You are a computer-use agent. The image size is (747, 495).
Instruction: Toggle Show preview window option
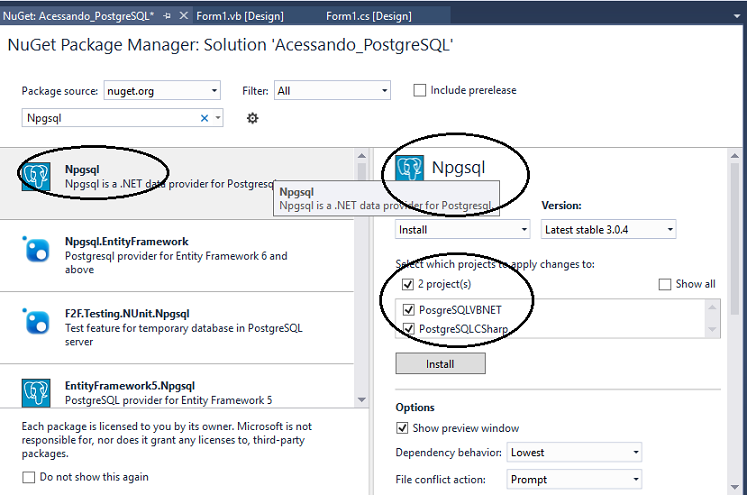click(x=402, y=428)
